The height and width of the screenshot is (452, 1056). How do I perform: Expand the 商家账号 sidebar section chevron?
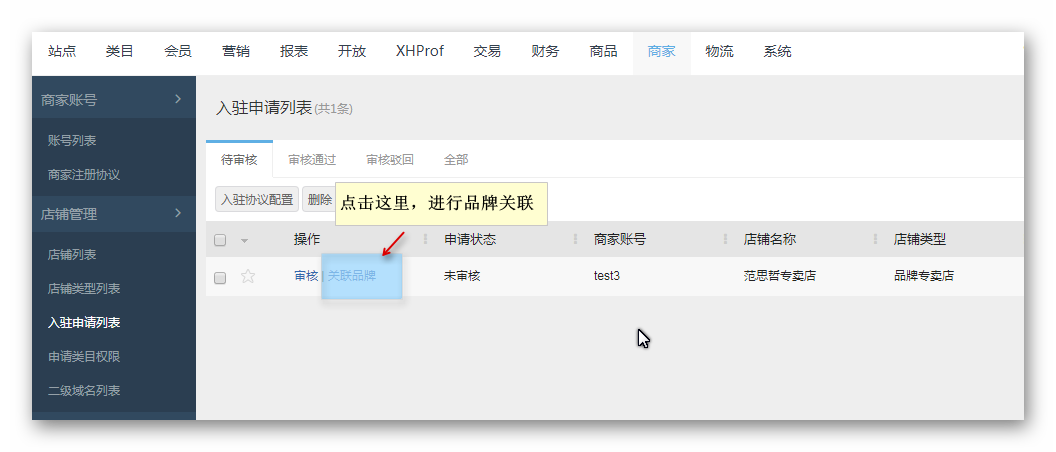tap(178, 99)
